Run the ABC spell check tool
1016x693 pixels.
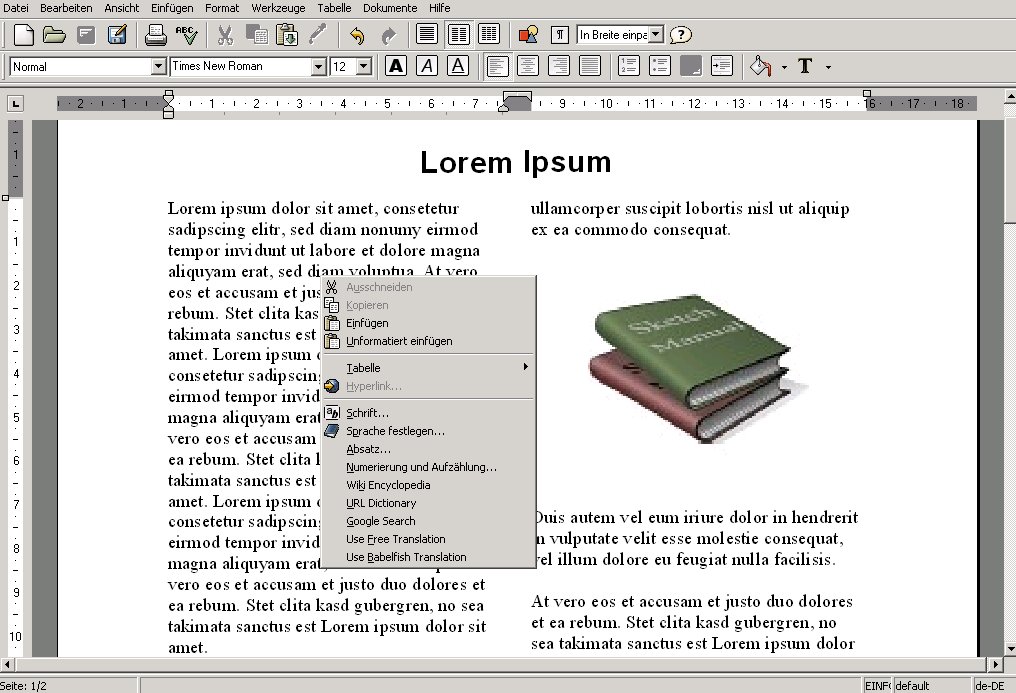tap(186, 35)
